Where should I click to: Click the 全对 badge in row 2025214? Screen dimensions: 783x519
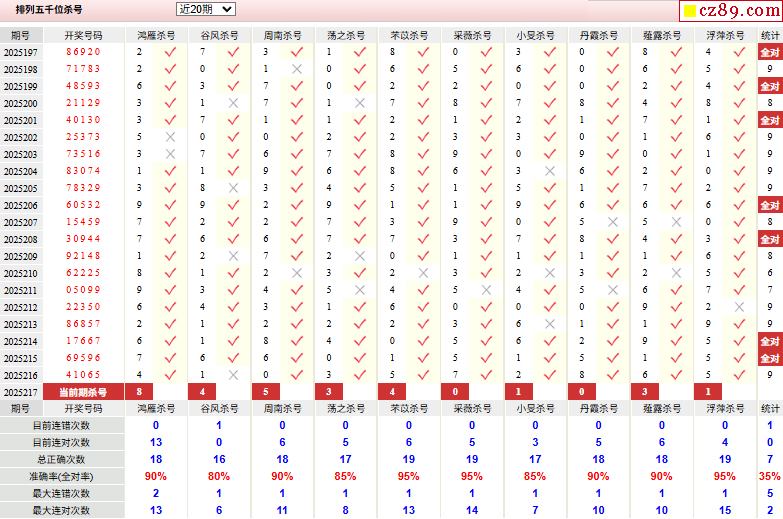tap(770, 341)
